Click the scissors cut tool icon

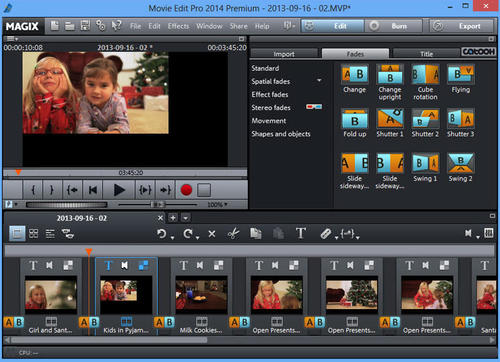coord(233,233)
